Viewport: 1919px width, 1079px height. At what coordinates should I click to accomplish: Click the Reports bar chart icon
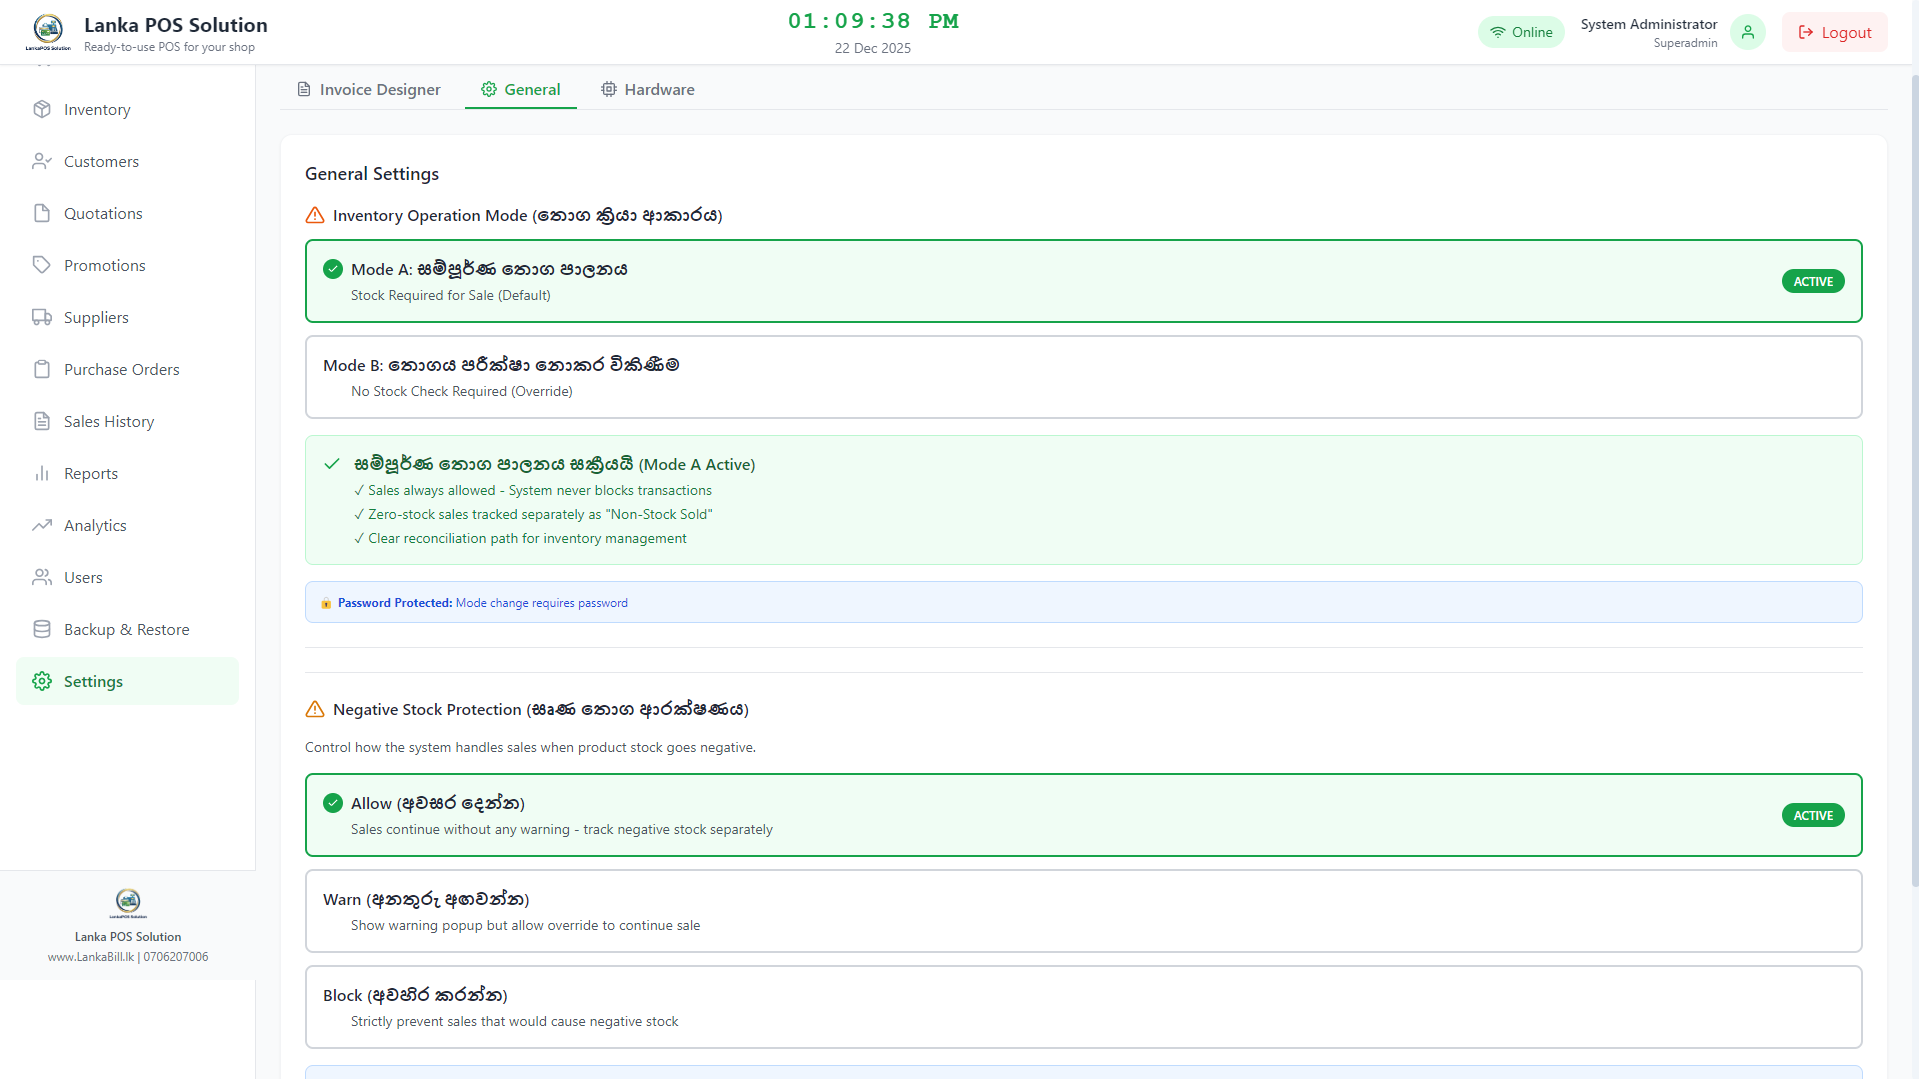pyautogui.click(x=42, y=473)
